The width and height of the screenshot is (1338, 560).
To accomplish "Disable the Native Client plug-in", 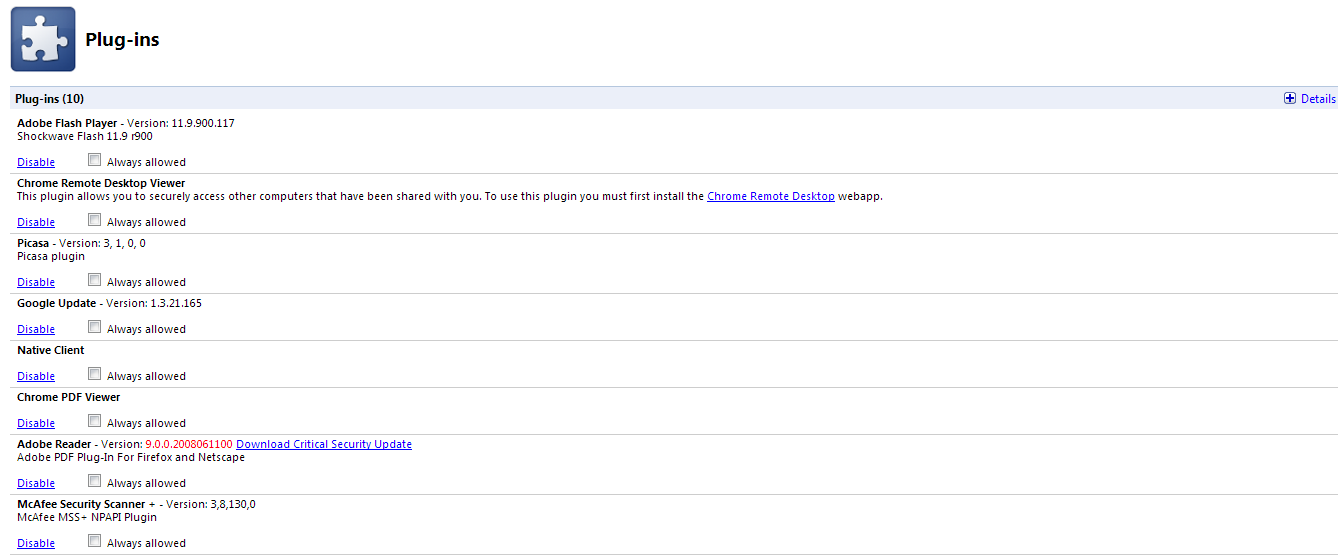I will coord(36,376).
